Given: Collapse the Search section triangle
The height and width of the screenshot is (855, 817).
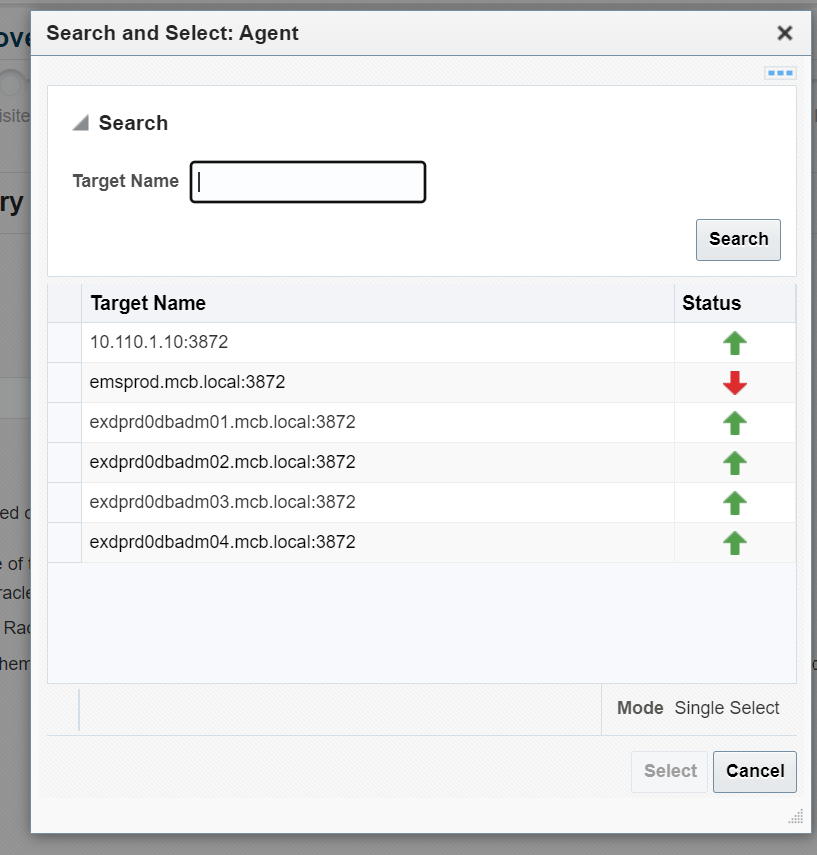Looking at the screenshot, I should tap(81, 124).
